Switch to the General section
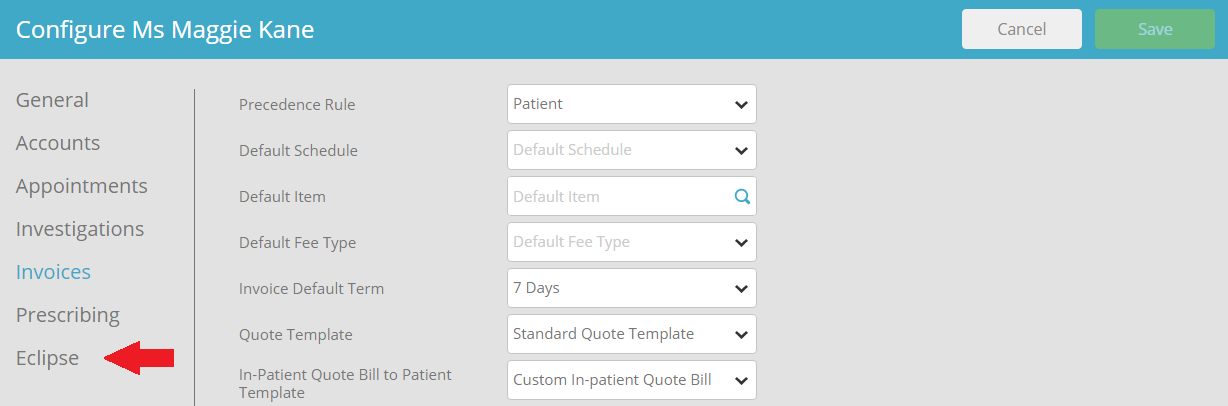The image size is (1228, 406). pyautogui.click(x=52, y=100)
